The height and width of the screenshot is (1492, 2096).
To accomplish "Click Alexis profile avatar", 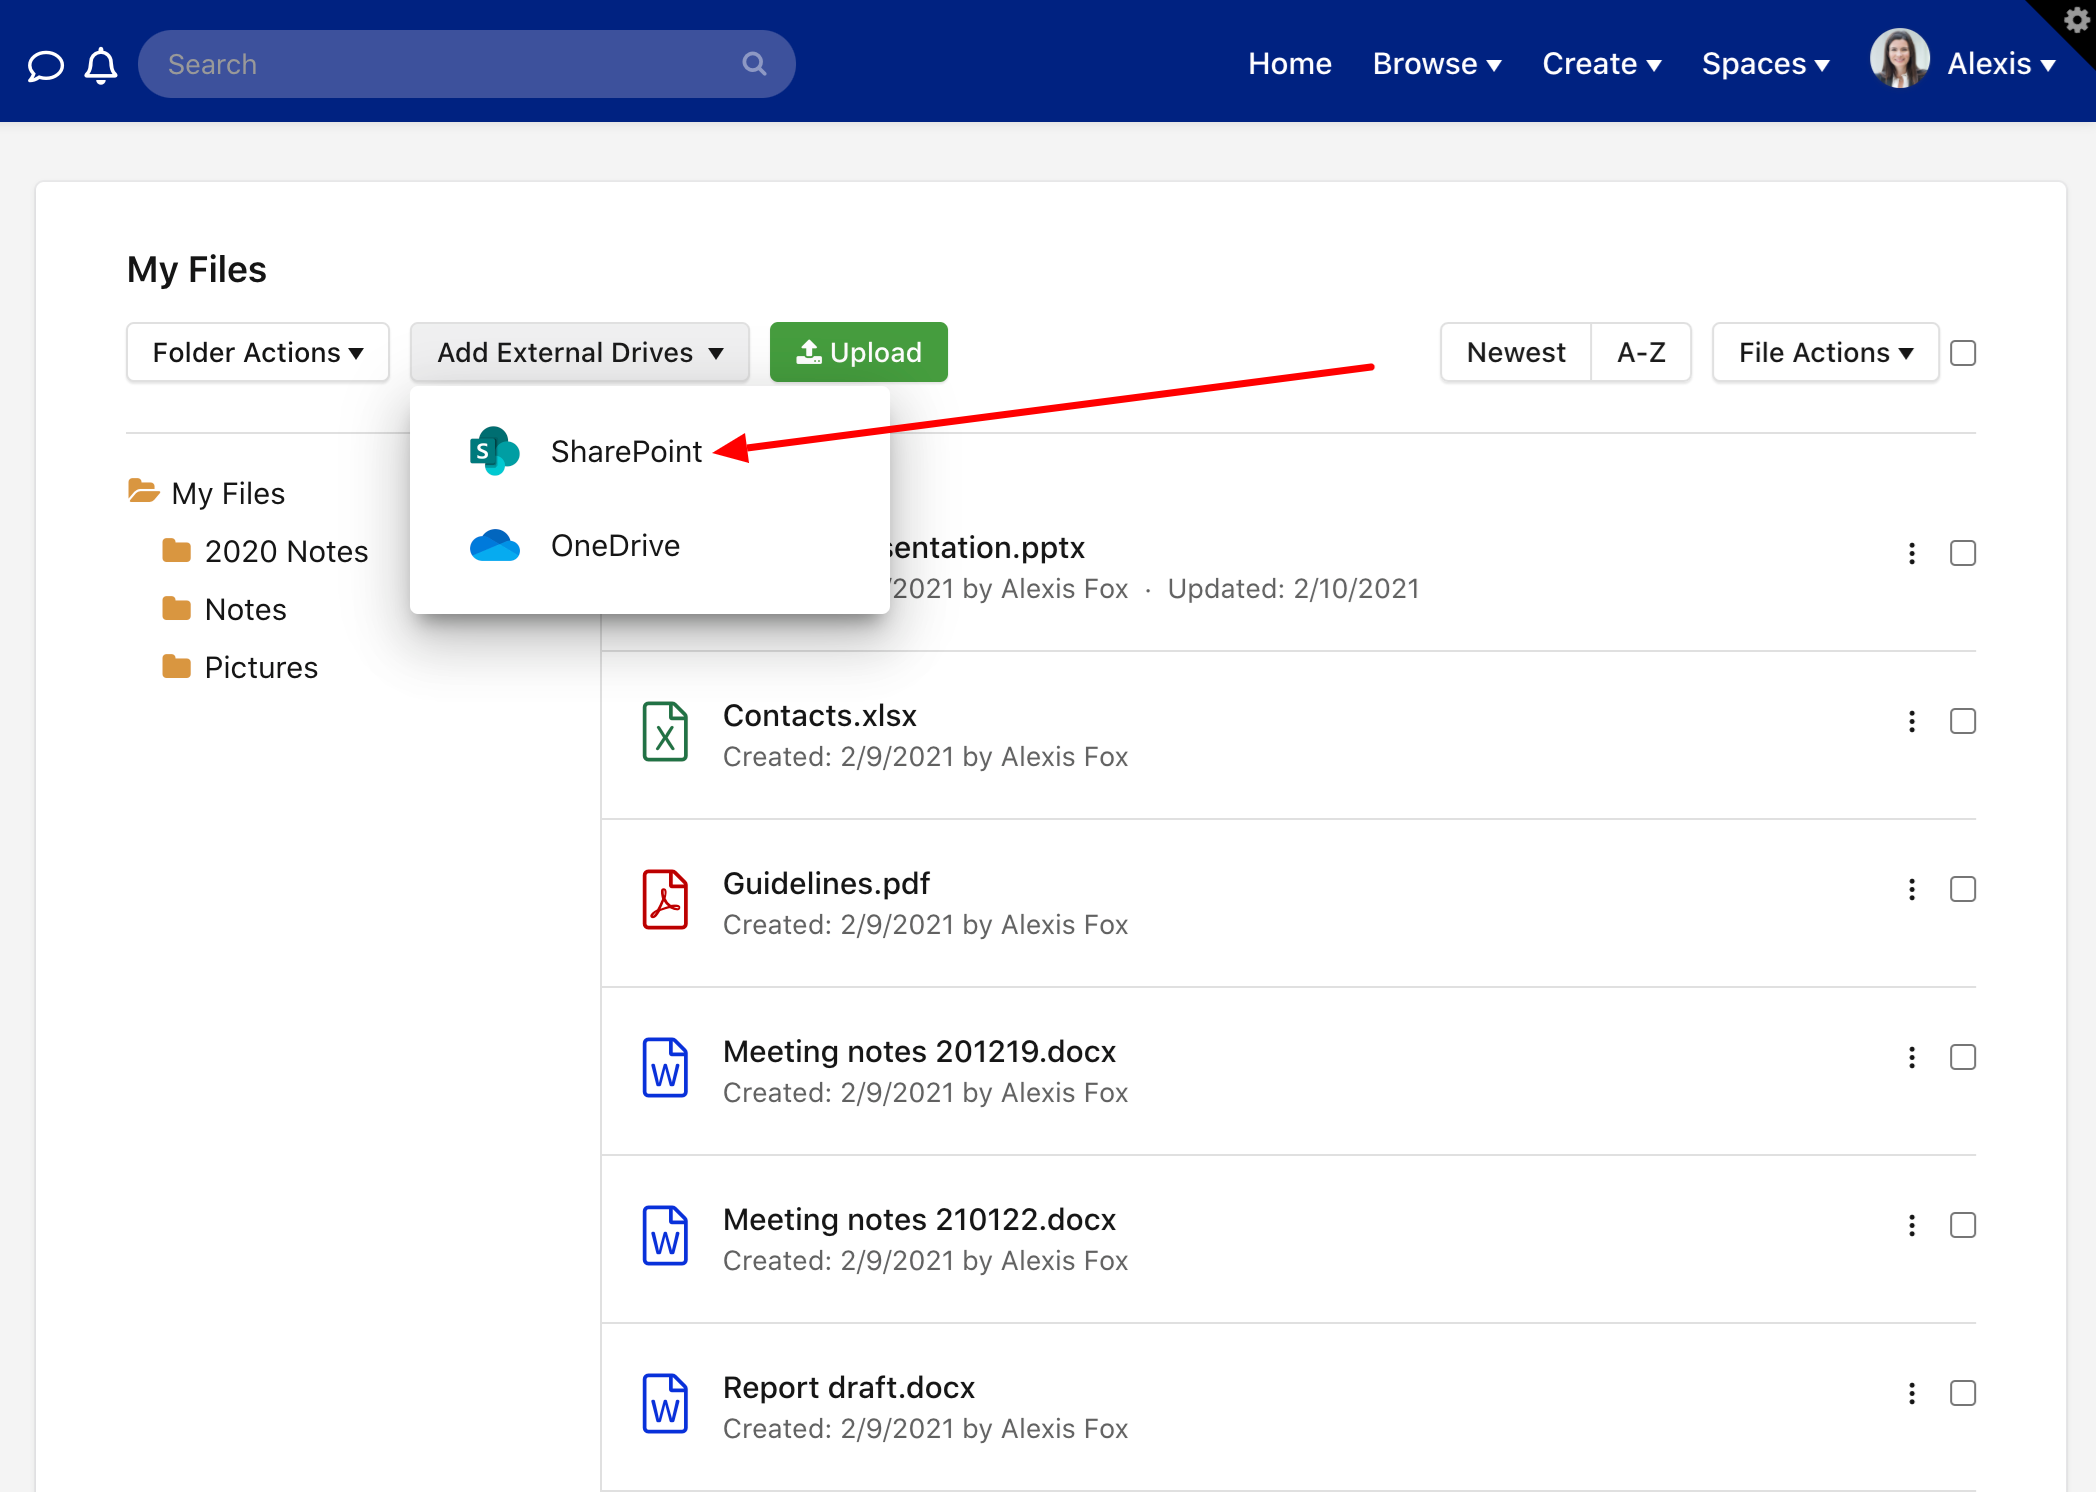I will tap(1899, 58).
